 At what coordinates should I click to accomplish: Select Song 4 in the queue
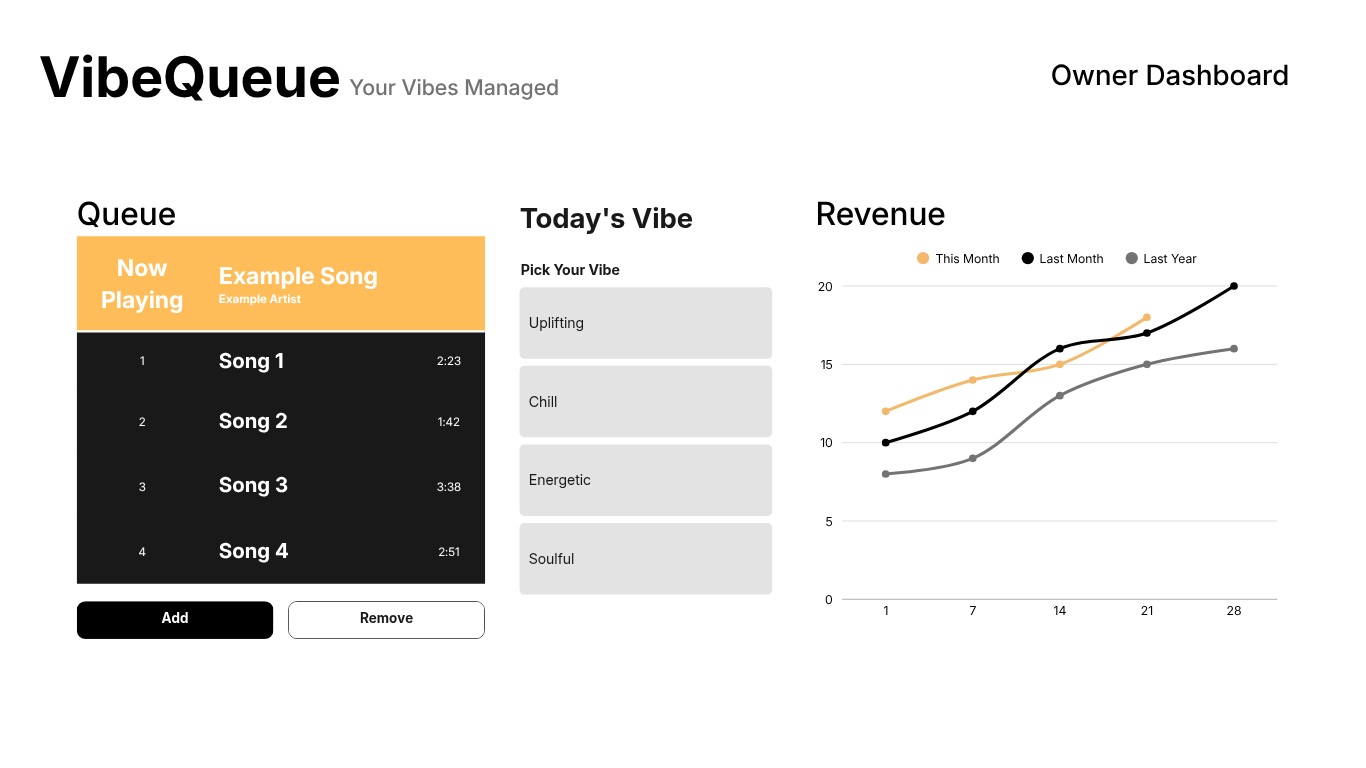point(281,551)
